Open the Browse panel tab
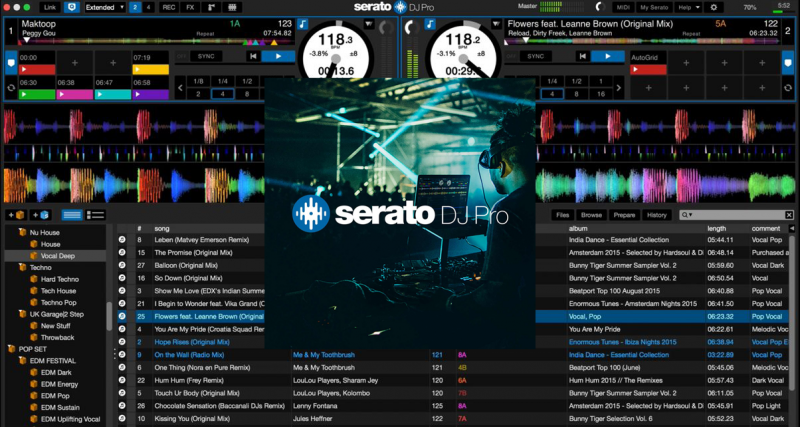The image size is (800, 427). coord(591,215)
